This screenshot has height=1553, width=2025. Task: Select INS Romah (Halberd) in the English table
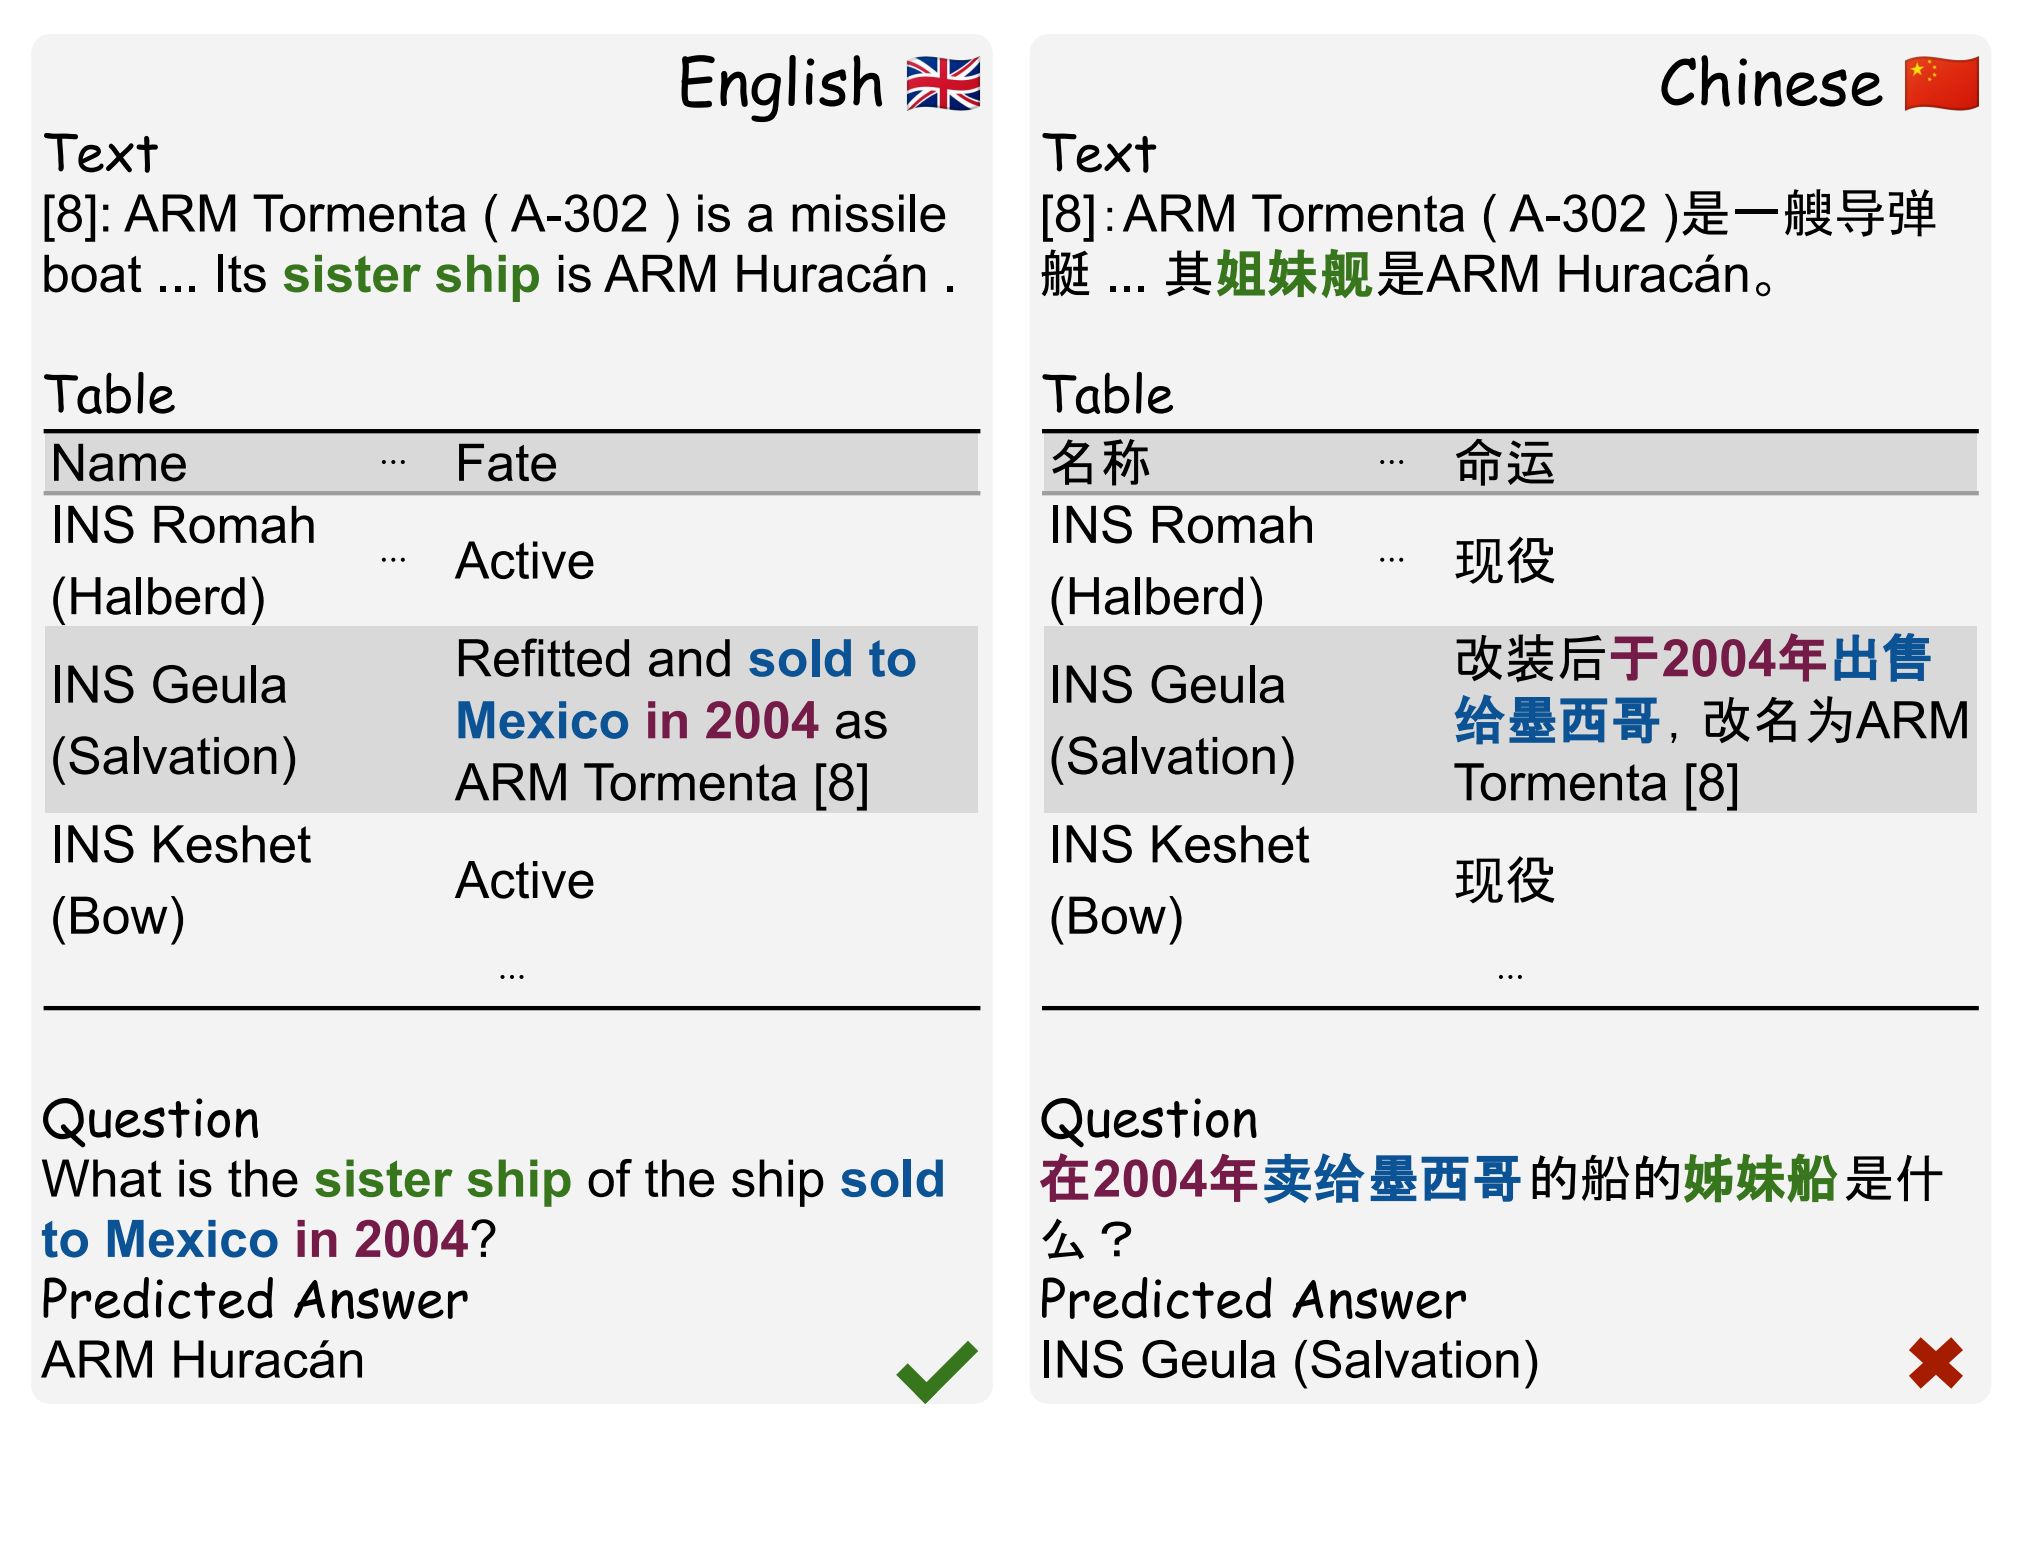(183, 561)
